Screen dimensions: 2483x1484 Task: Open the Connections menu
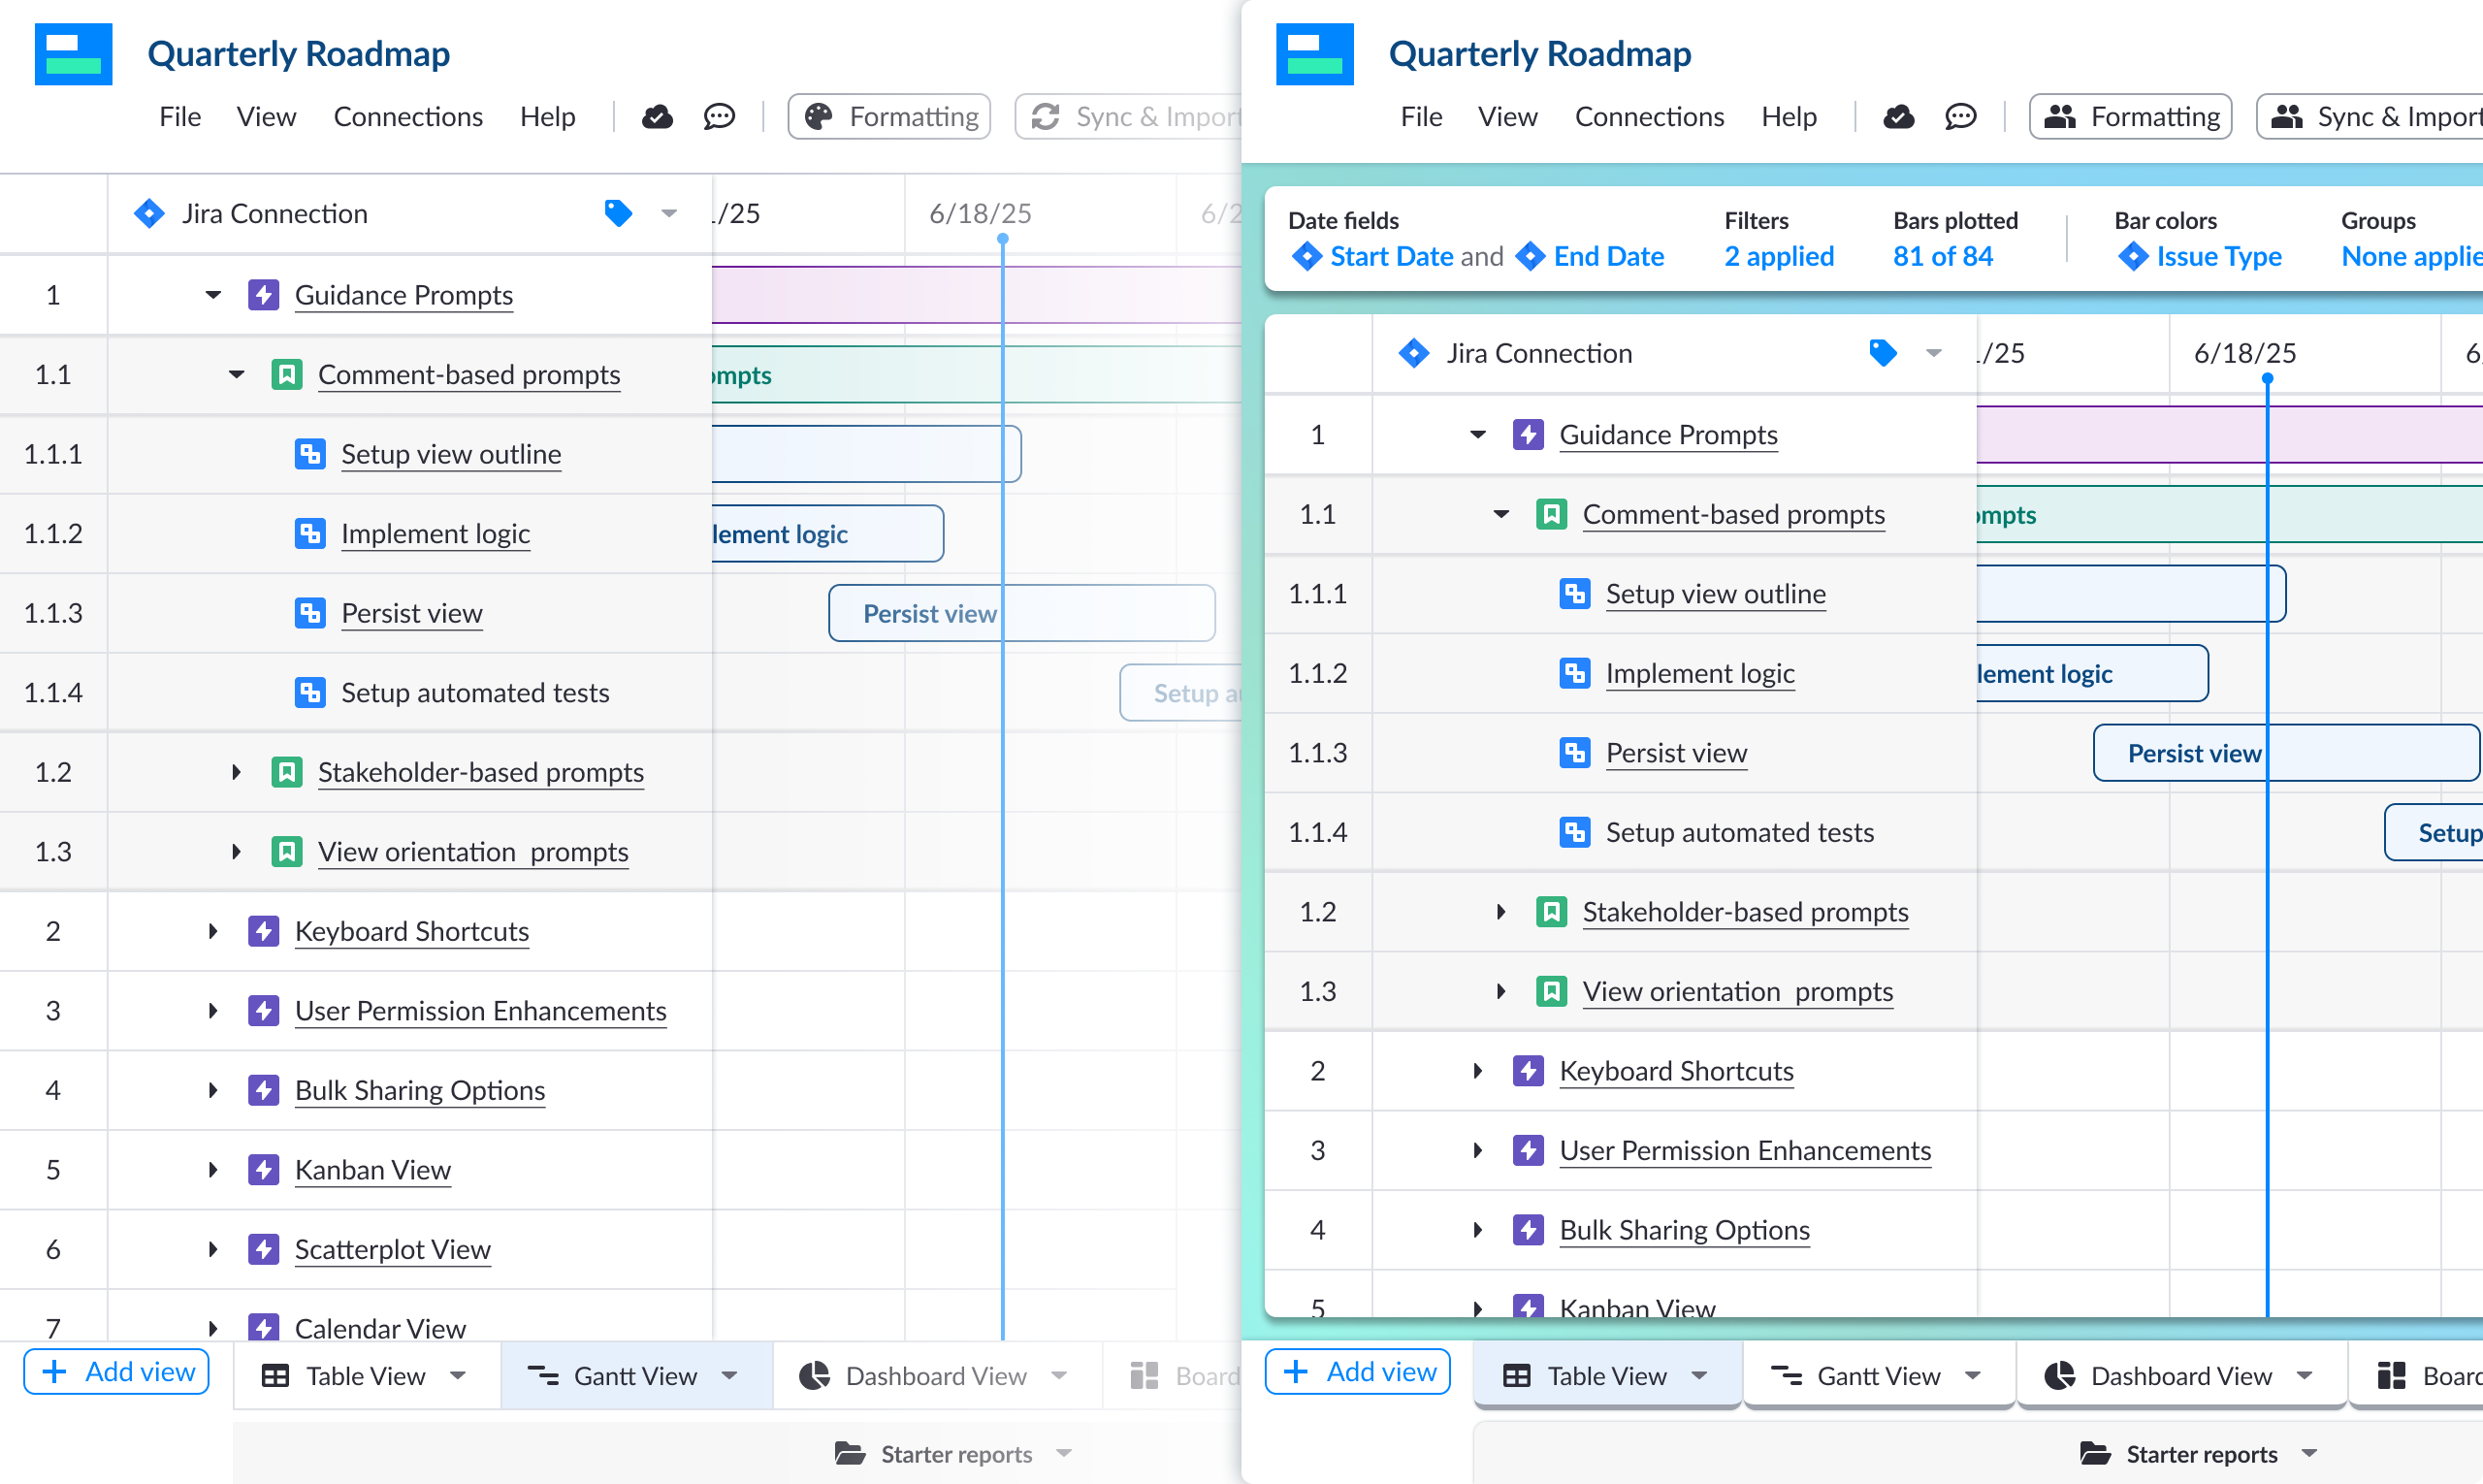(408, 116)
